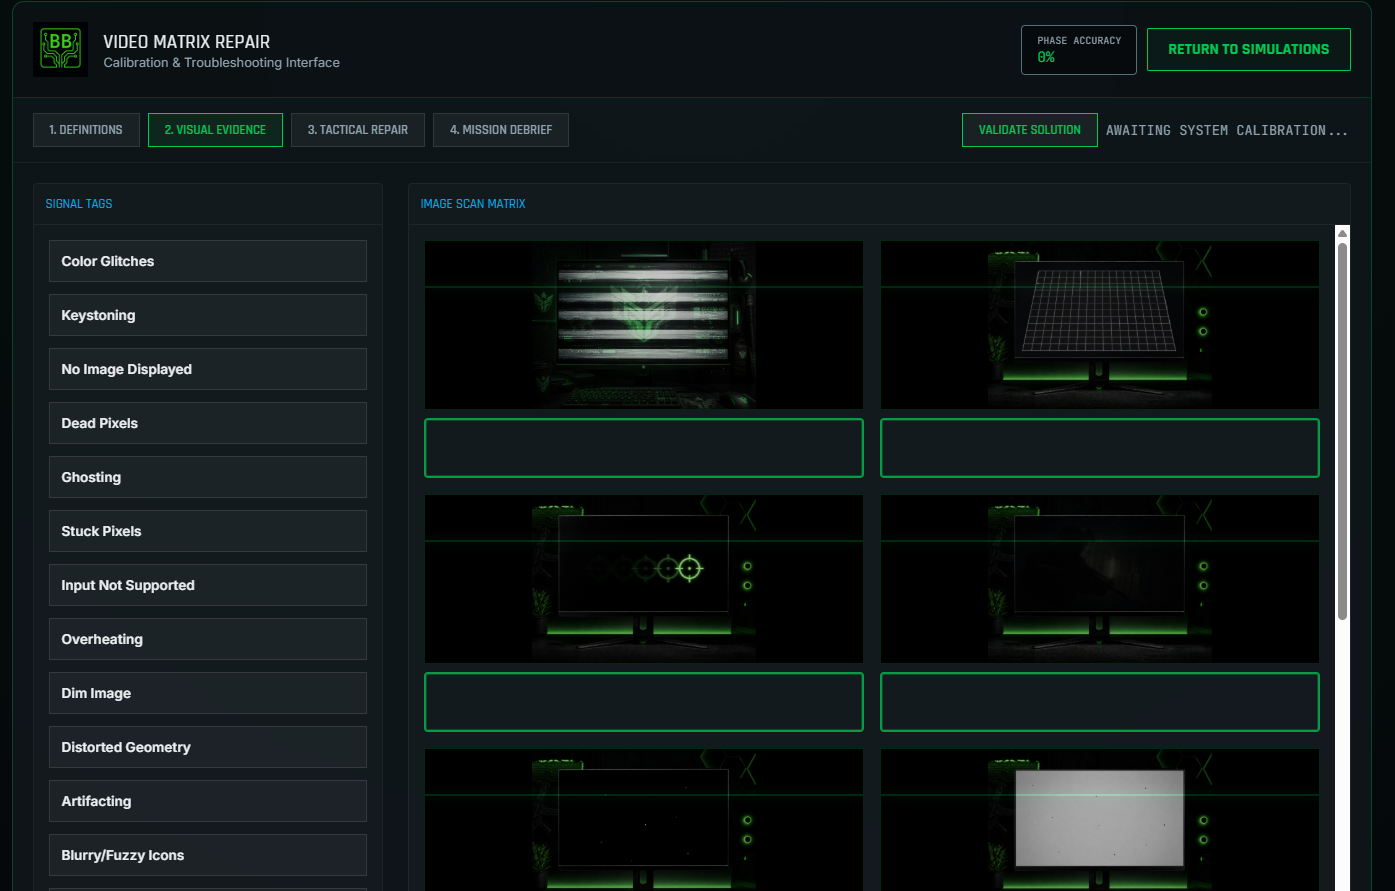
Task: Click the Calibration & Troubleshooting Interface subtitle
Action: coord(222,62)
